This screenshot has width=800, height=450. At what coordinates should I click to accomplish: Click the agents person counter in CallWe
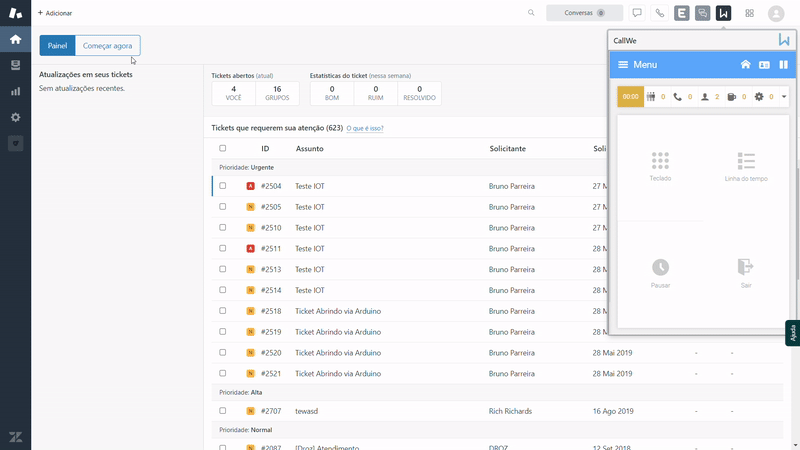point(710,96)
